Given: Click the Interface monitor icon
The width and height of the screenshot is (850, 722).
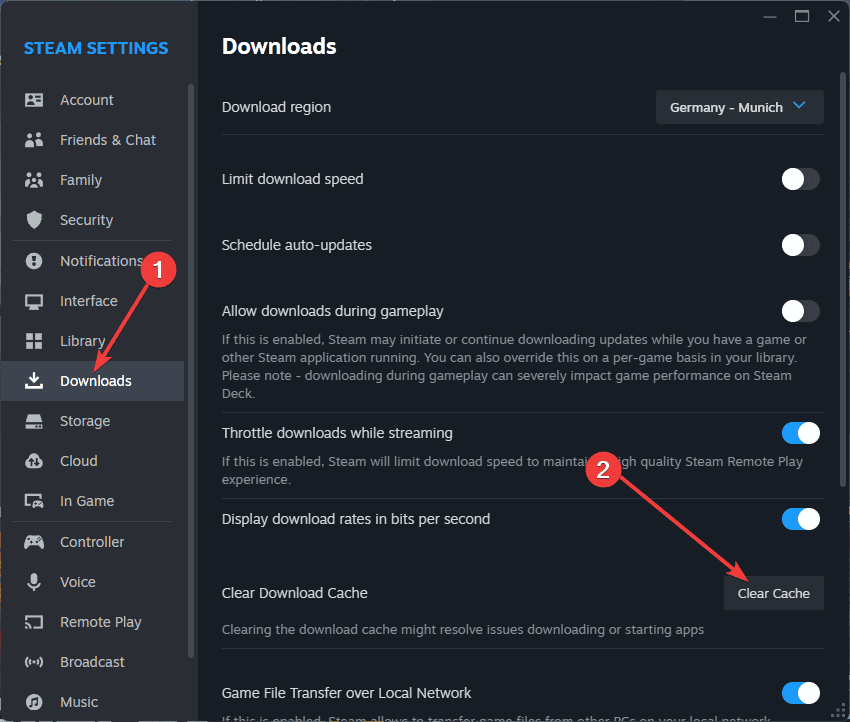Looking at the screenshot, I should (x=34, y=301).
